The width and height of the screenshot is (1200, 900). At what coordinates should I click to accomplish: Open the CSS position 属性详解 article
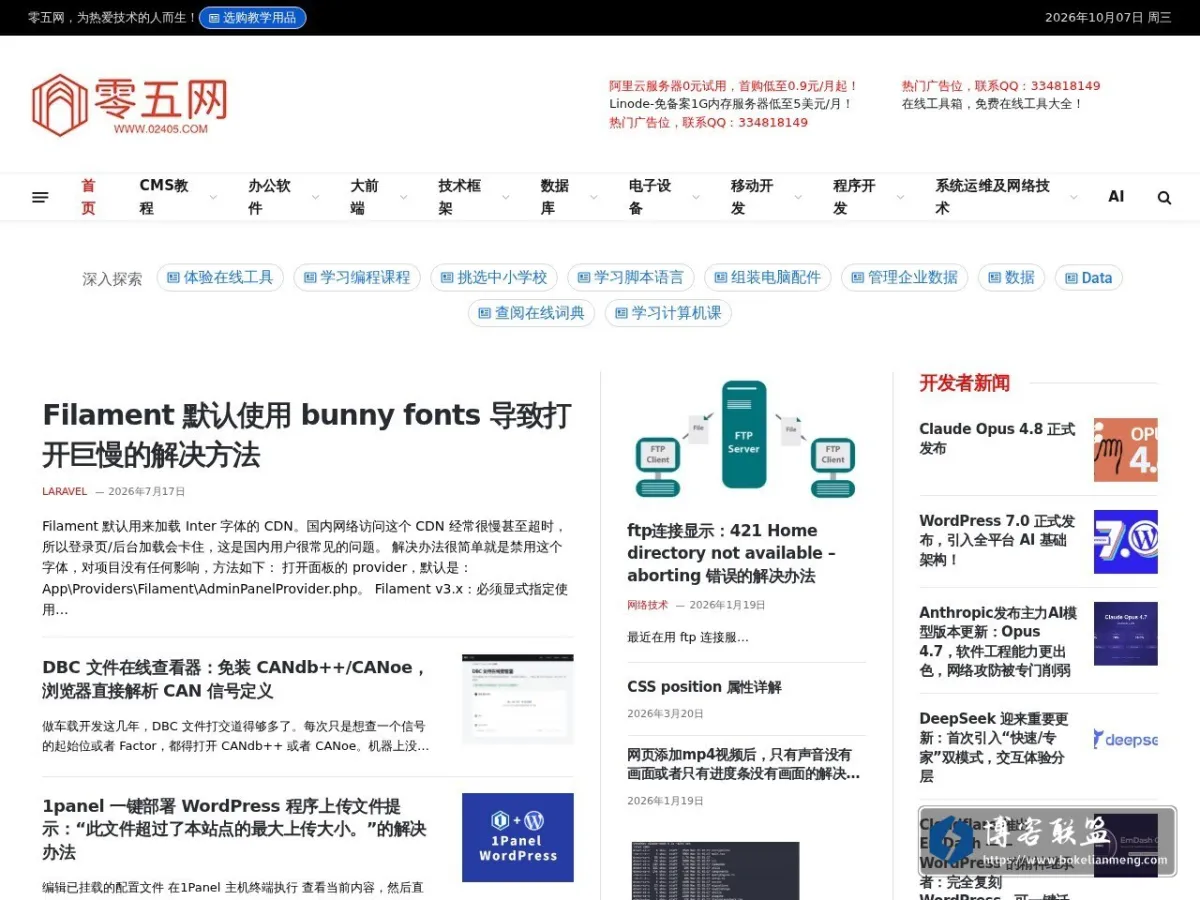pyautogui.click(x=704, y=687)
